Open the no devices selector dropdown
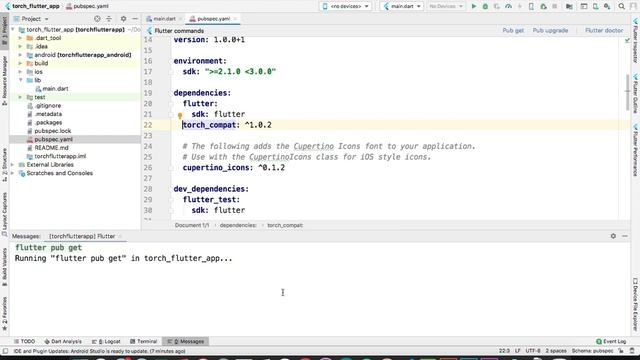 [346, 6]
